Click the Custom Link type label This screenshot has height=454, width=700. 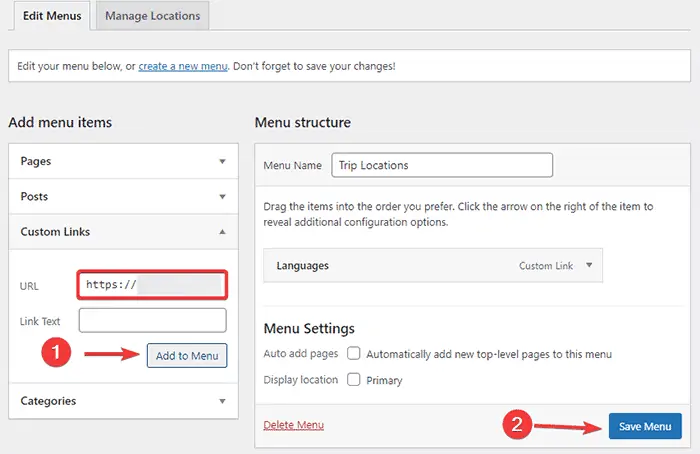(545, 267)
